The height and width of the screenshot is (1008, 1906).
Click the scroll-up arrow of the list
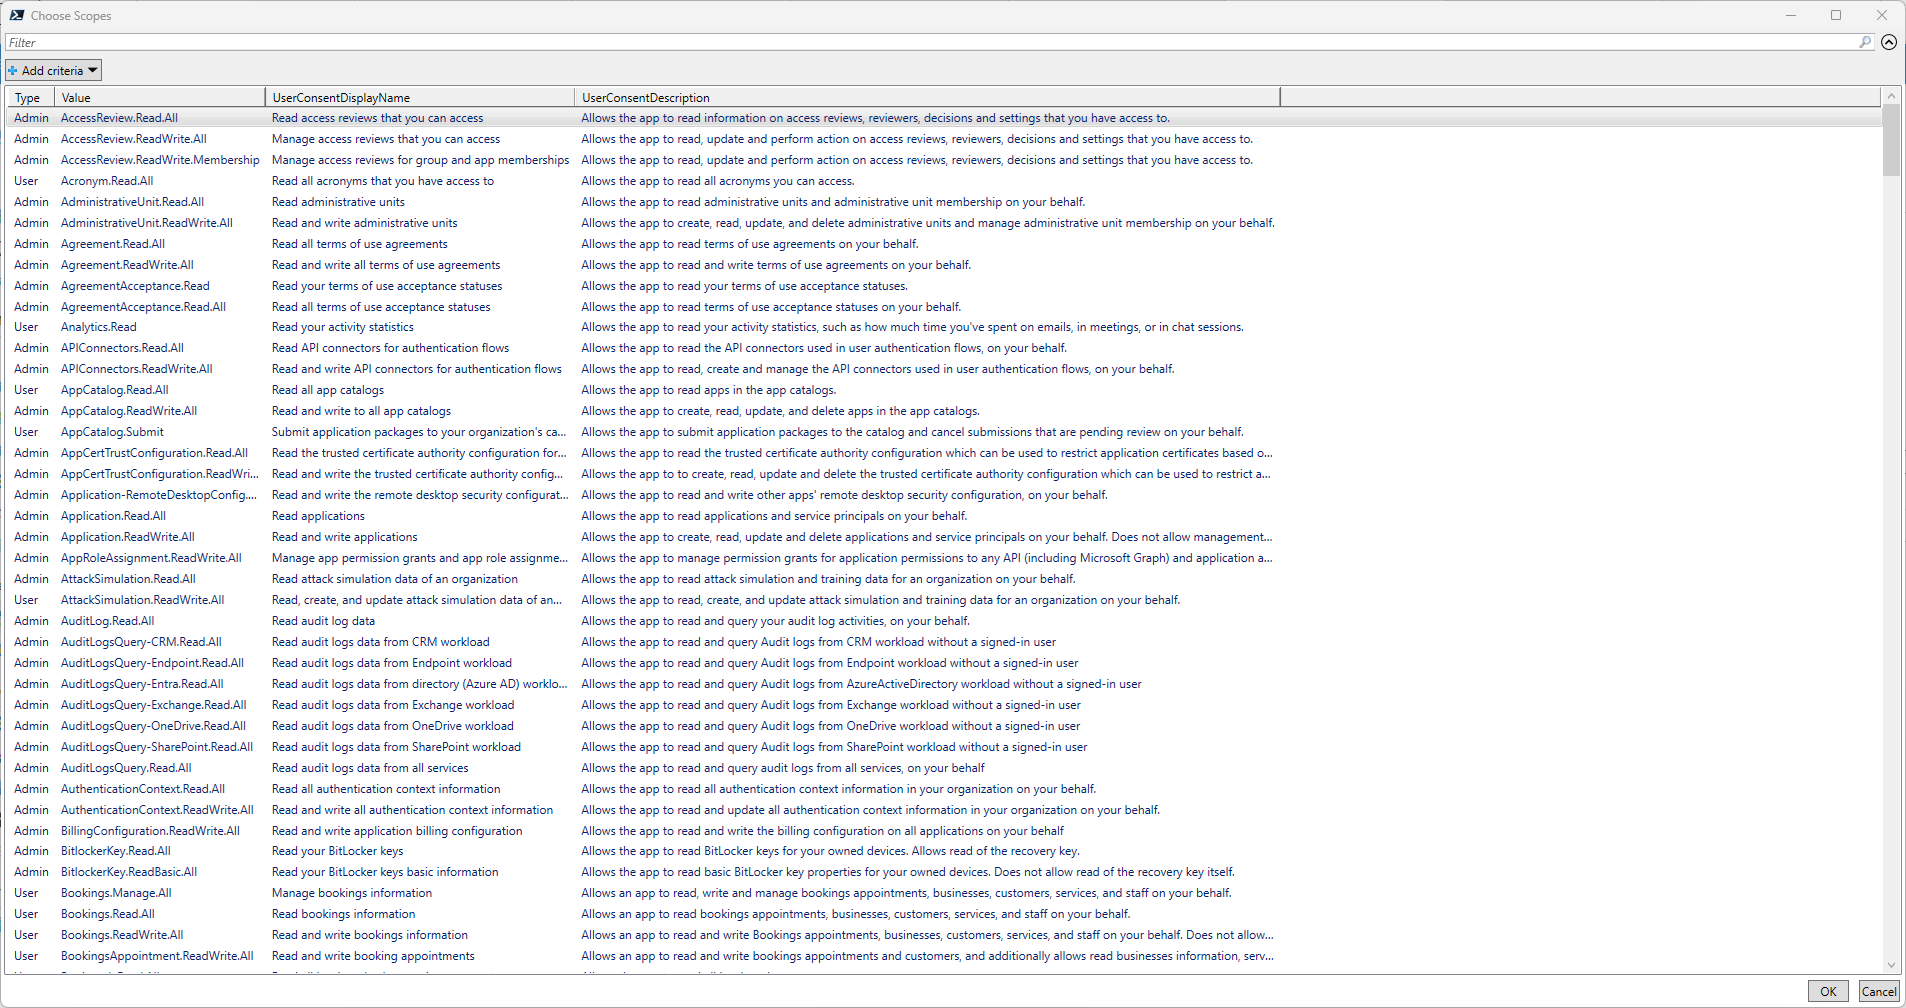click(1890, 96)
